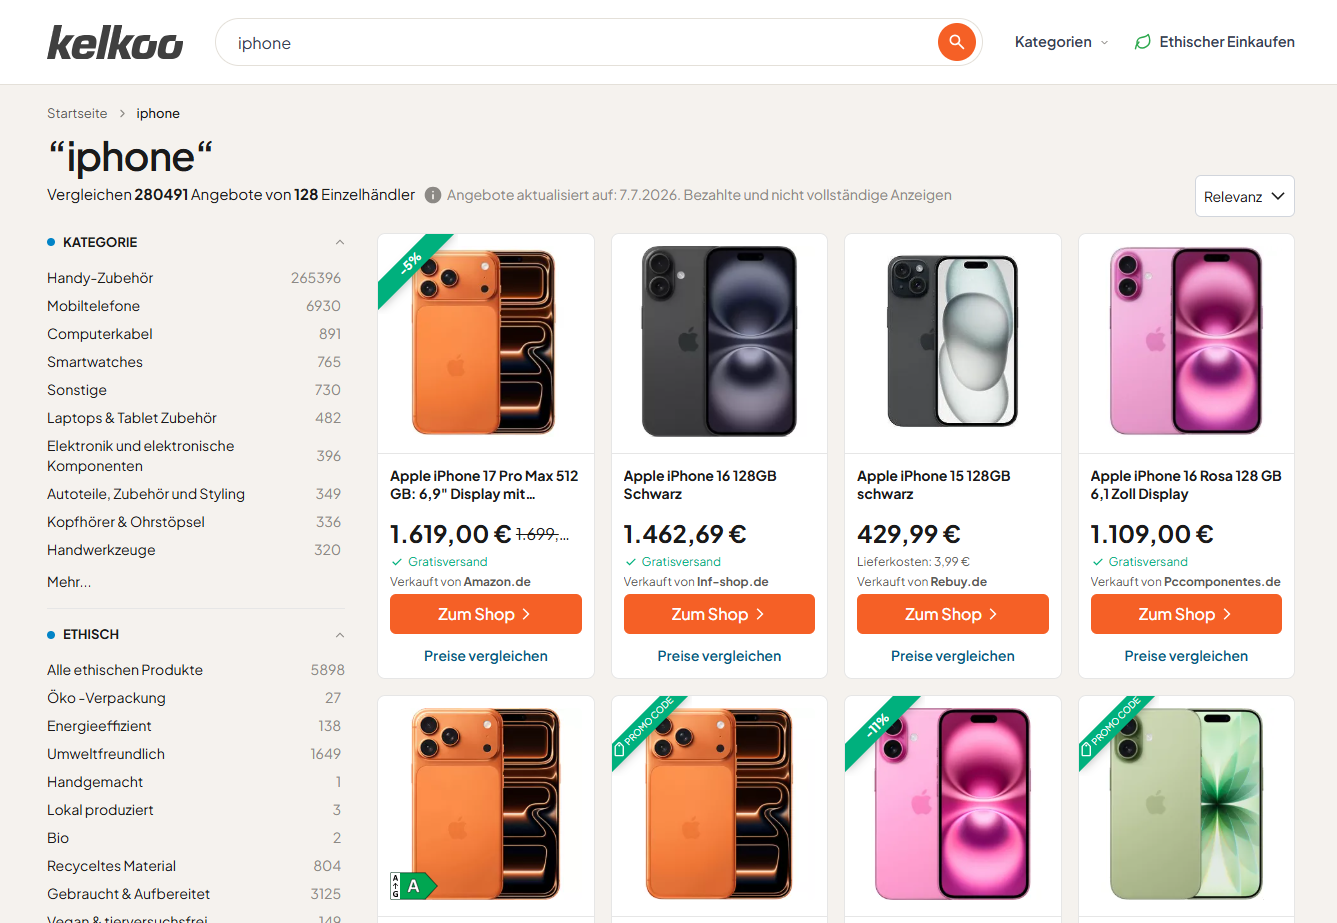Open the Relevanz sort dropdown

[1244, 196]
